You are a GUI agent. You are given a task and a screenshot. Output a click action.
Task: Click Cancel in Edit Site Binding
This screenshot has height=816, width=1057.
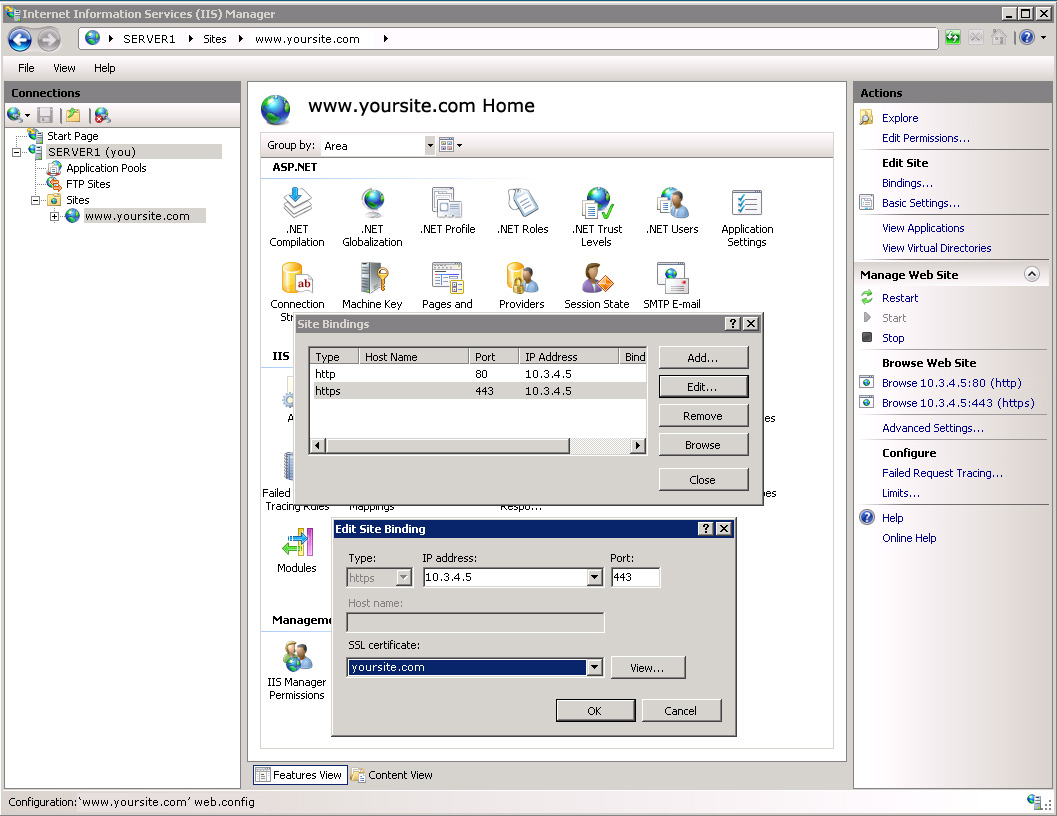click(x=681, y=711)
